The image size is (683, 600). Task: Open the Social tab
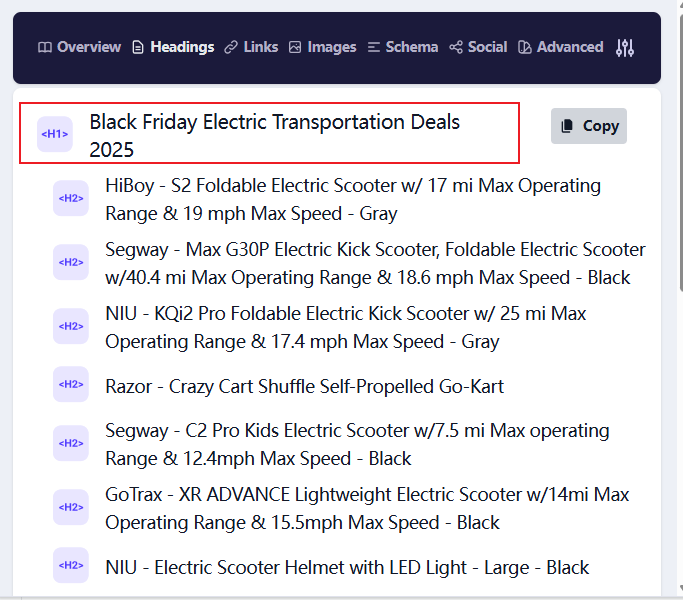478,47
